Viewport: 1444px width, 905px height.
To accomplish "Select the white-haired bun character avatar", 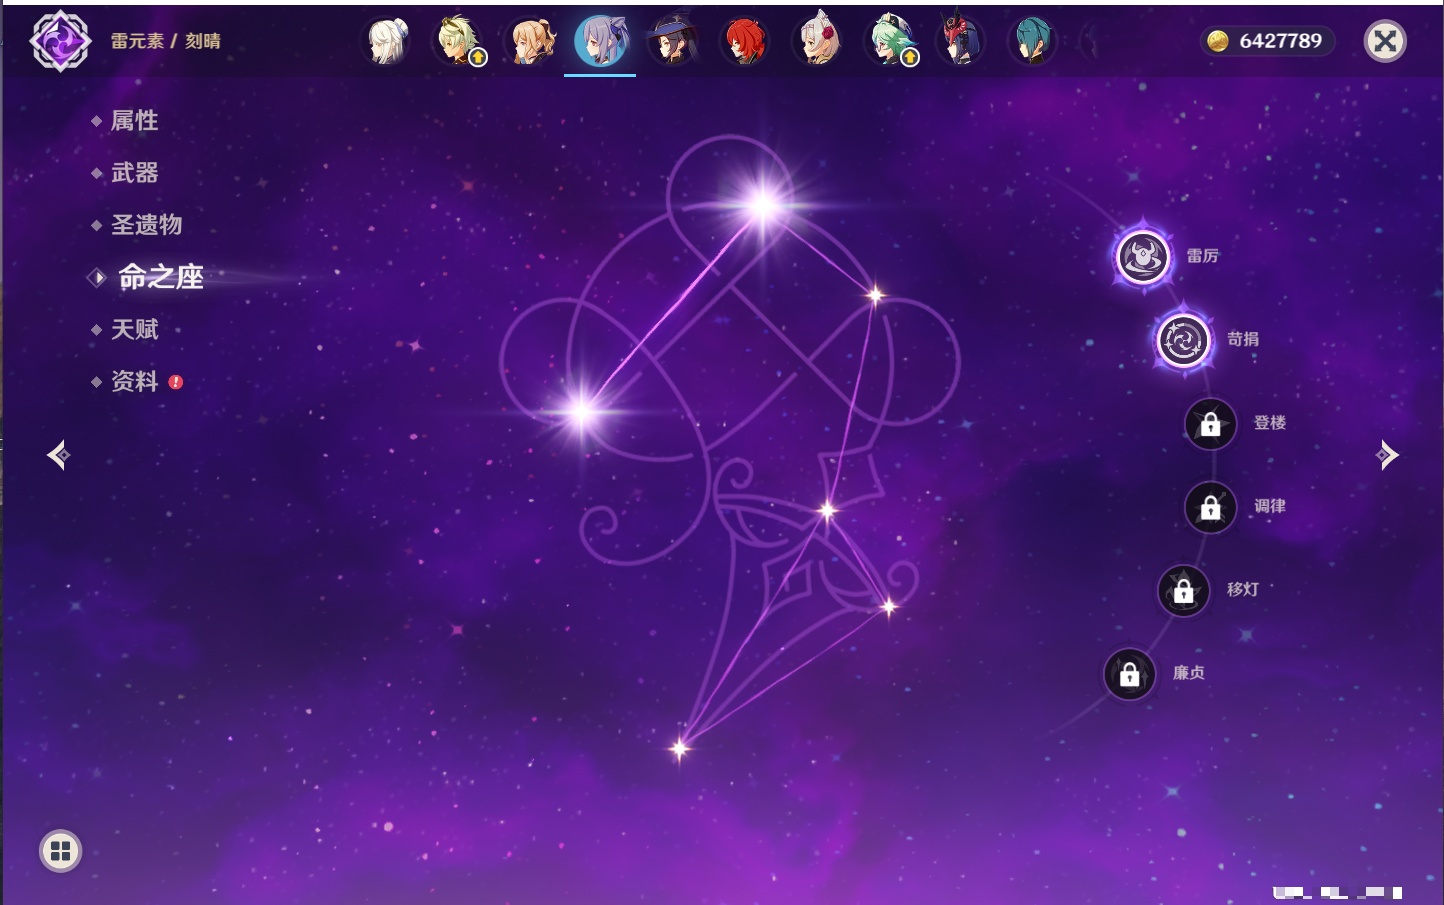I will [x=388, y=41].
